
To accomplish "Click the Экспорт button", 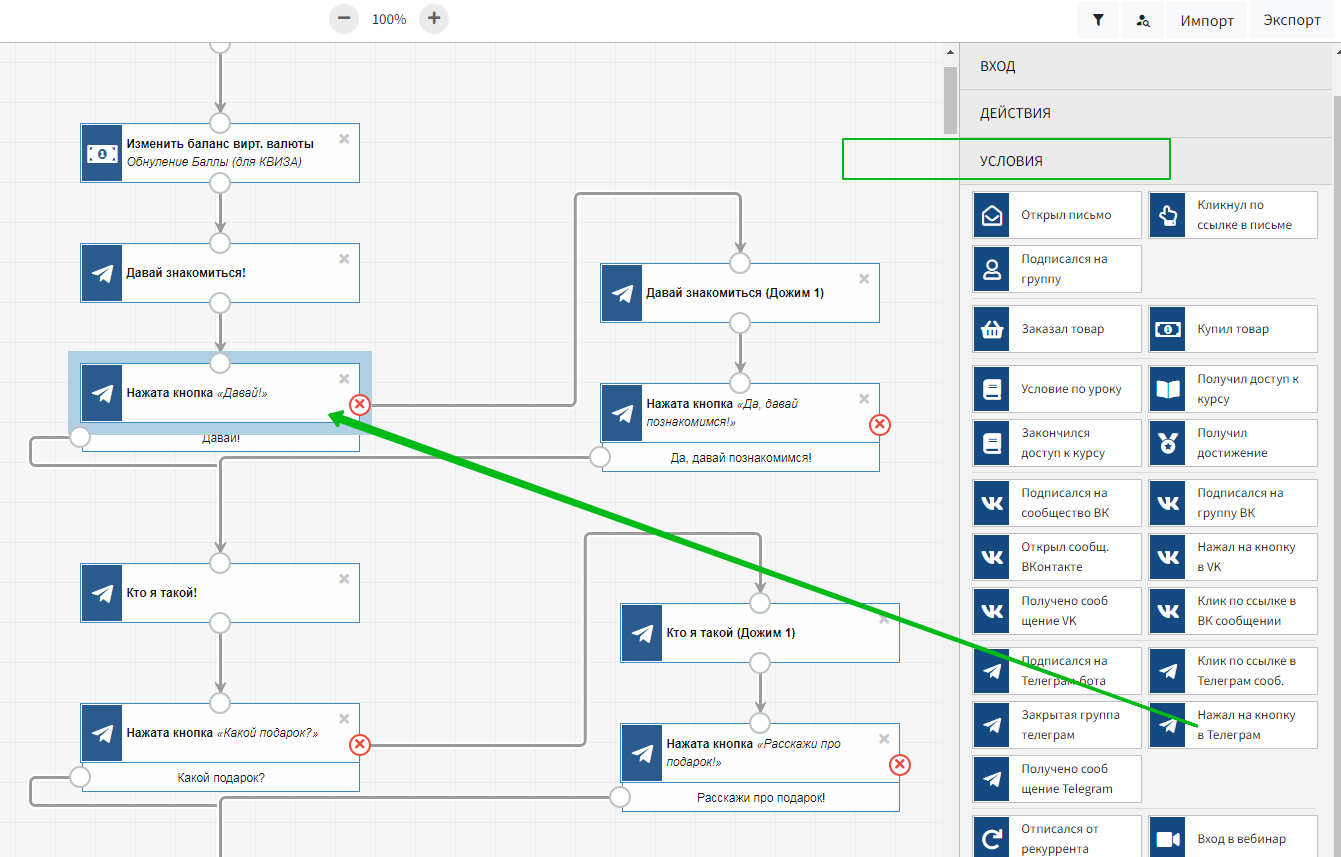I will click(x=1291, y=20).
